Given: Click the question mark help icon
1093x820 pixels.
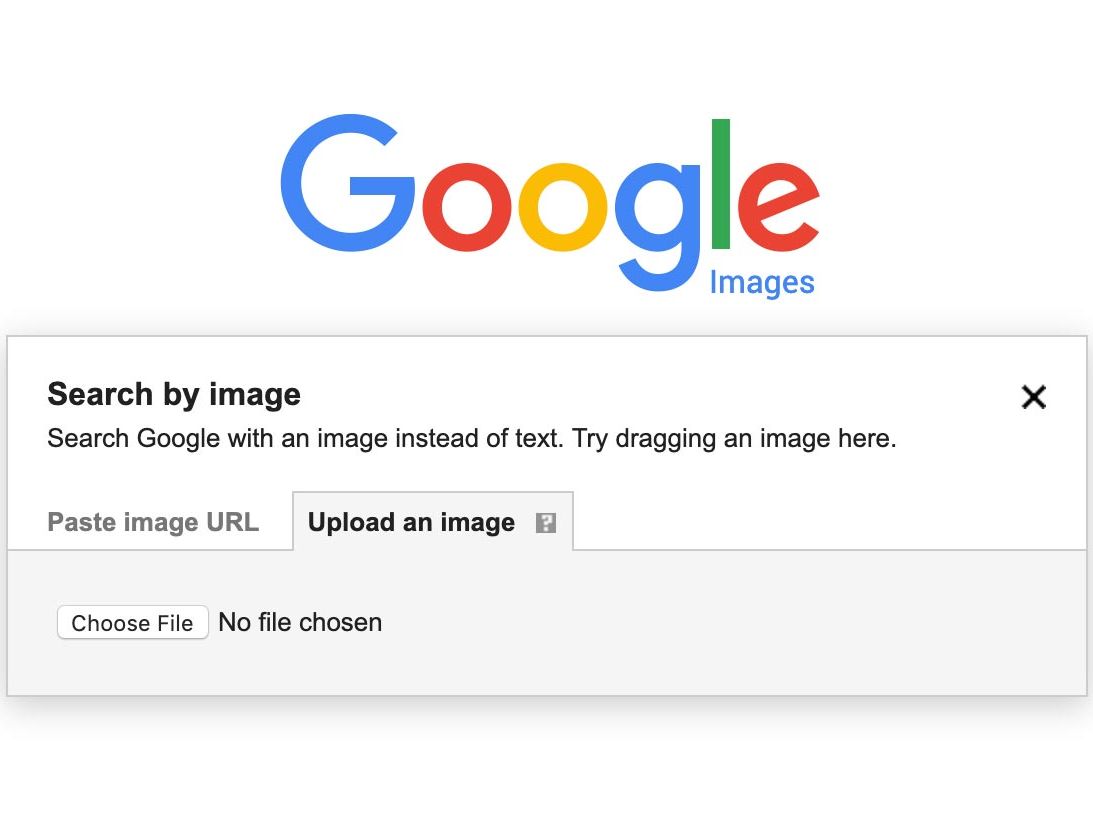Looking at the screenshot, I should [x=545, y=523].
